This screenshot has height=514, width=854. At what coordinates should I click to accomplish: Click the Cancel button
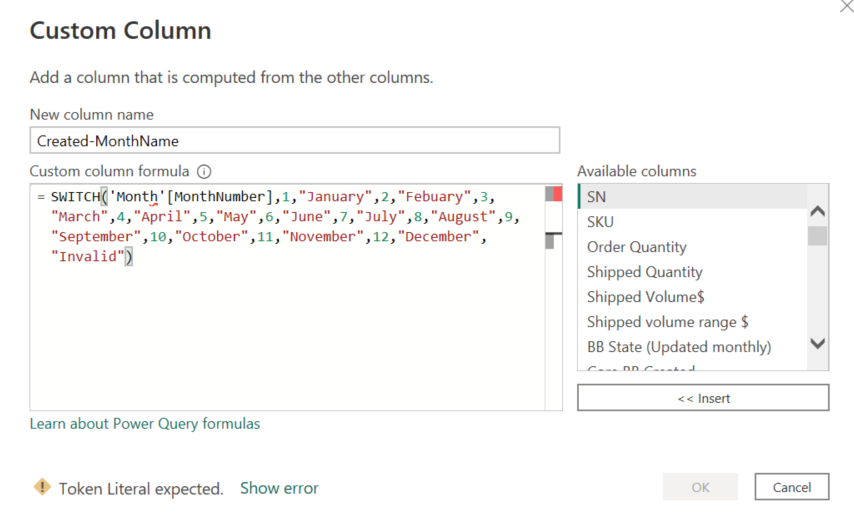coord(792,487)
